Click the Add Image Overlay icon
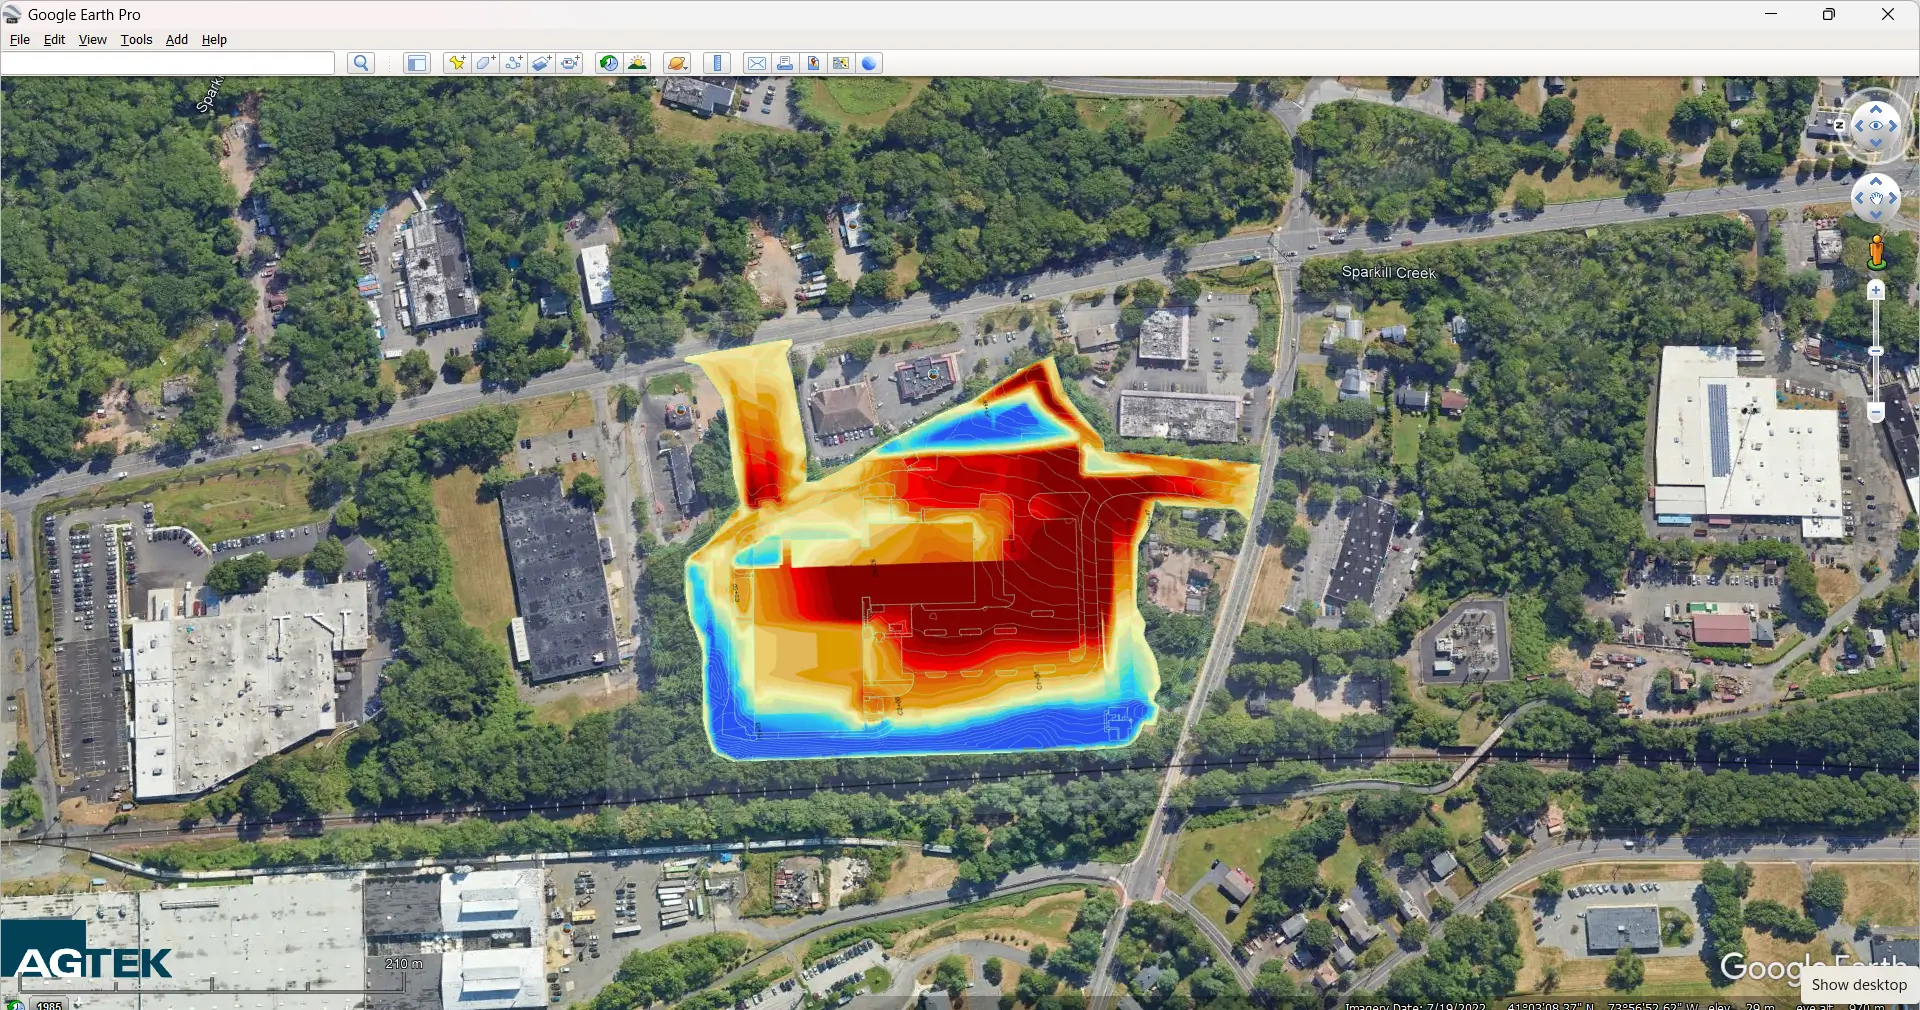Screen dimensions: 1920x1010 [542, 63]
